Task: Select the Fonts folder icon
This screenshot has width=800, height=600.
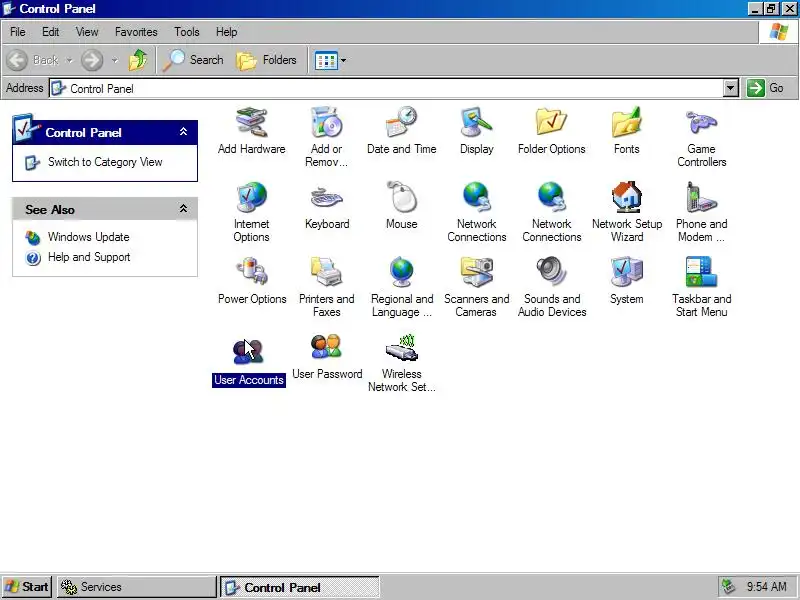Action: pyautogui.click(x=627, y=122)
